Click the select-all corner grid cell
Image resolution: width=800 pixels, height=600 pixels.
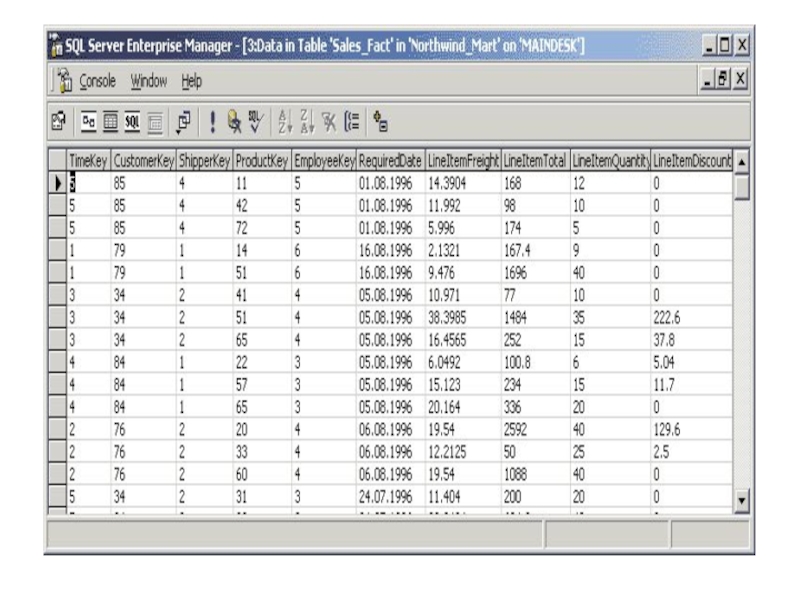(57, 161)
